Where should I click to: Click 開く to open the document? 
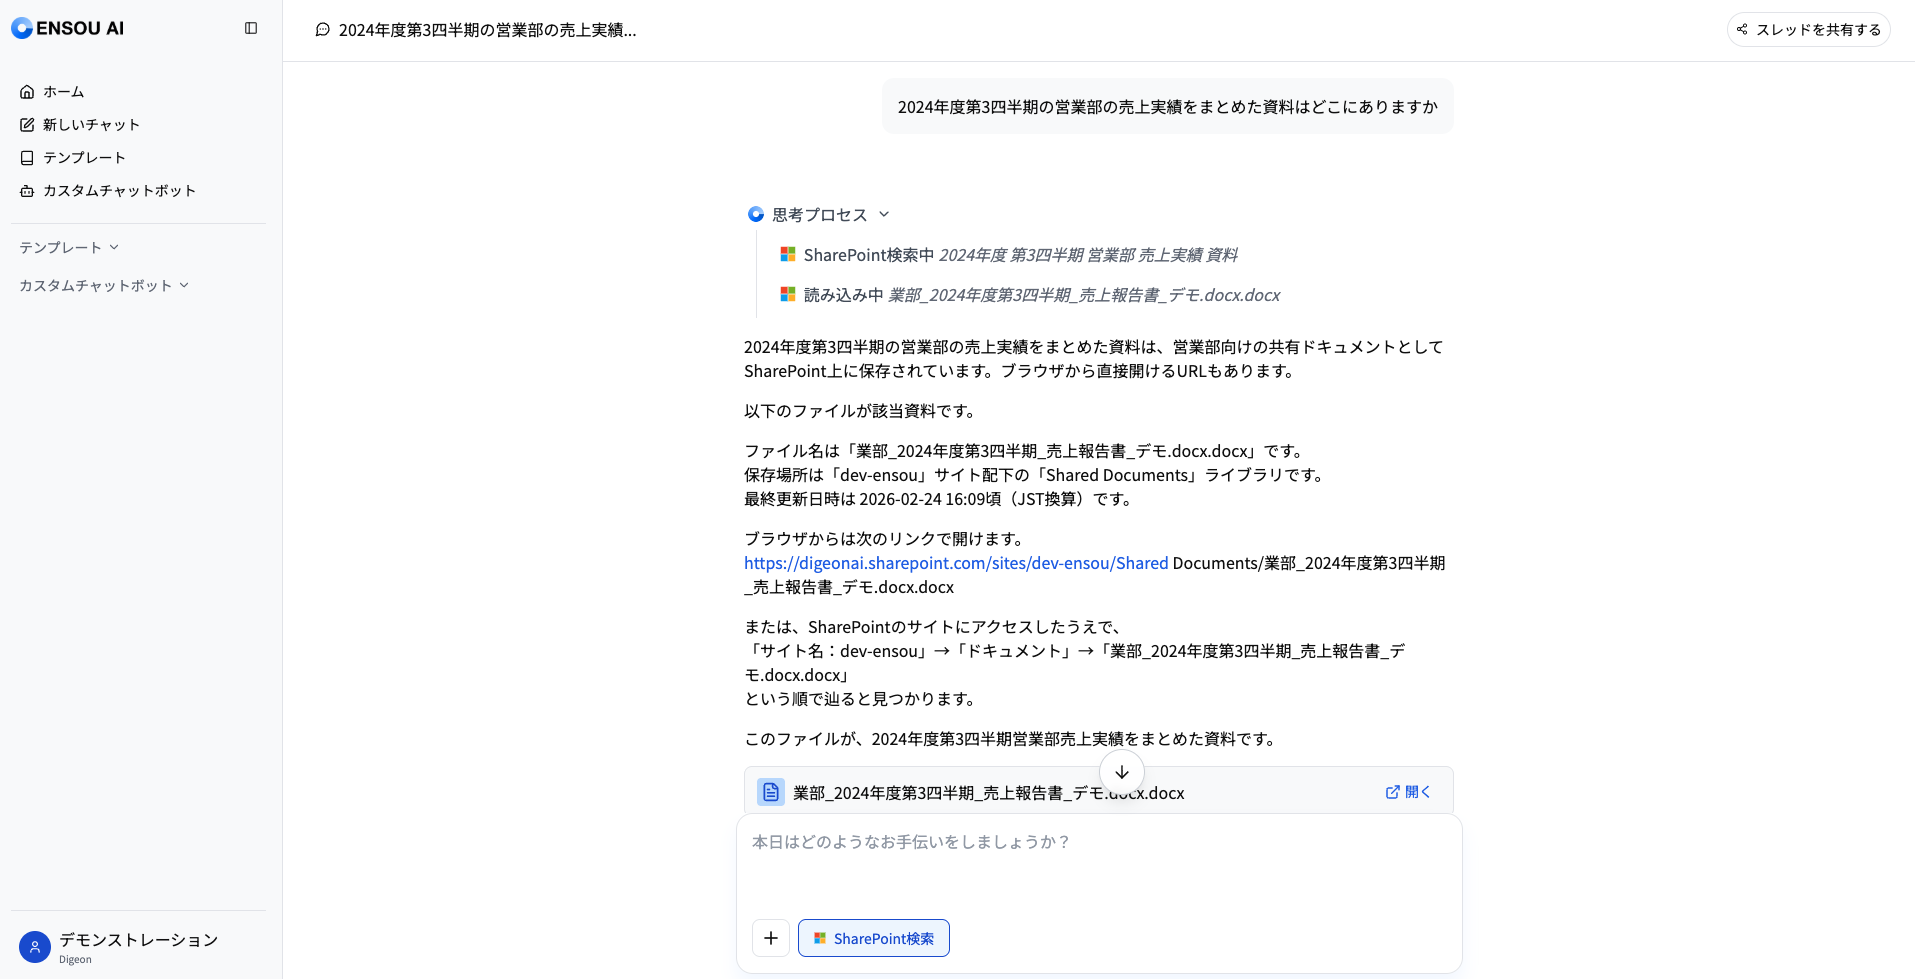(1408, 792)
